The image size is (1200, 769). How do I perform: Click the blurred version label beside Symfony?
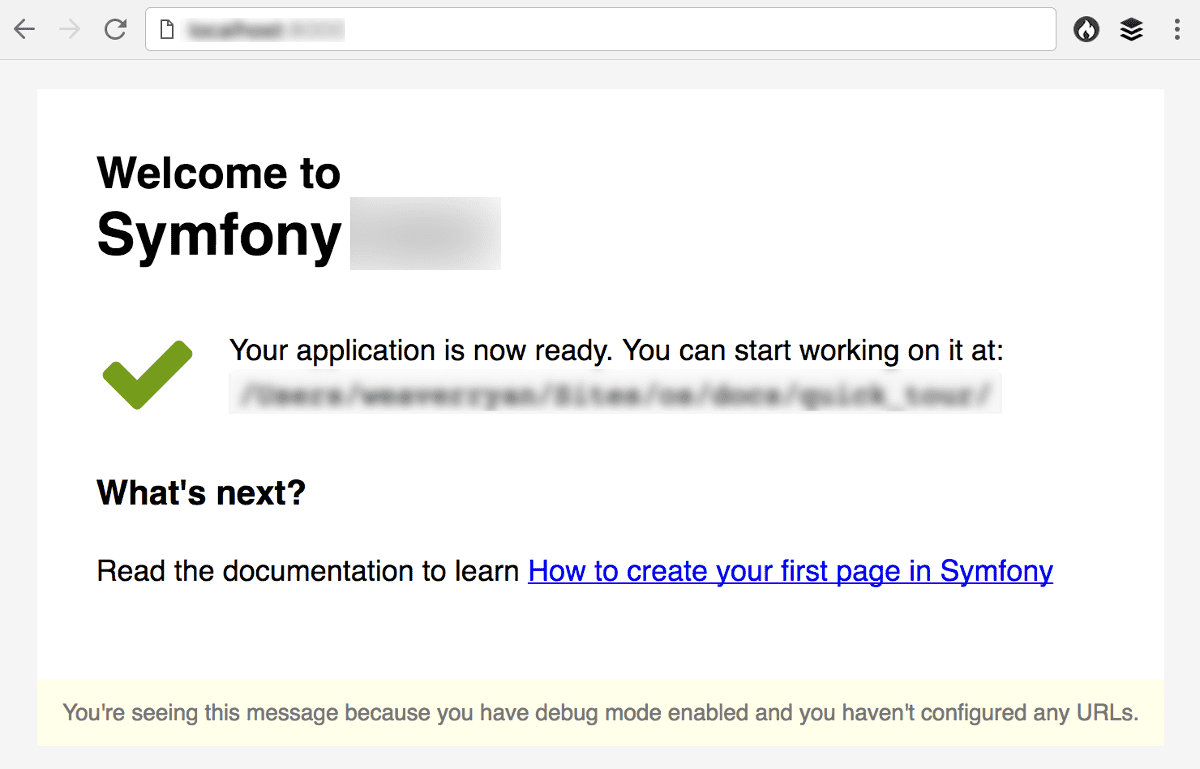tap(425, 234)
